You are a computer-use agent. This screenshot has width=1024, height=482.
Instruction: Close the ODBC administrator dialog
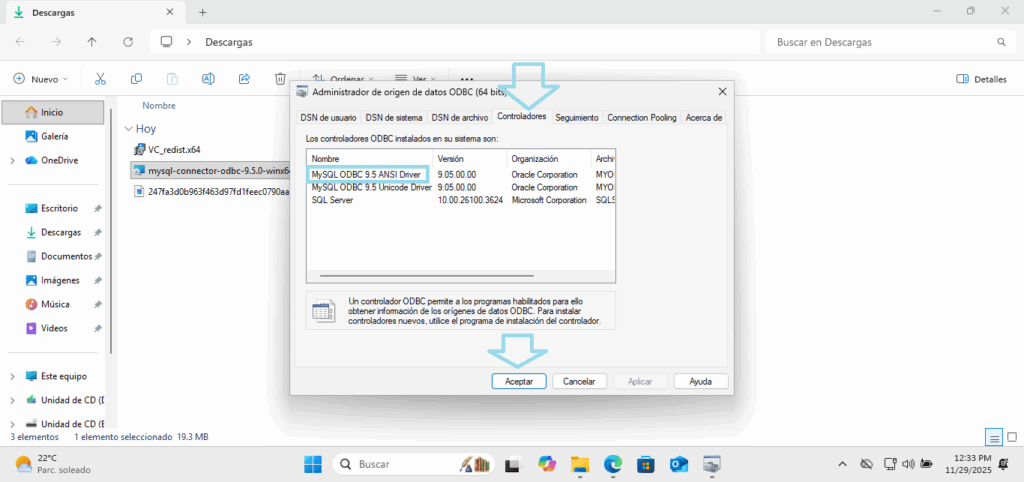(722, 91)
